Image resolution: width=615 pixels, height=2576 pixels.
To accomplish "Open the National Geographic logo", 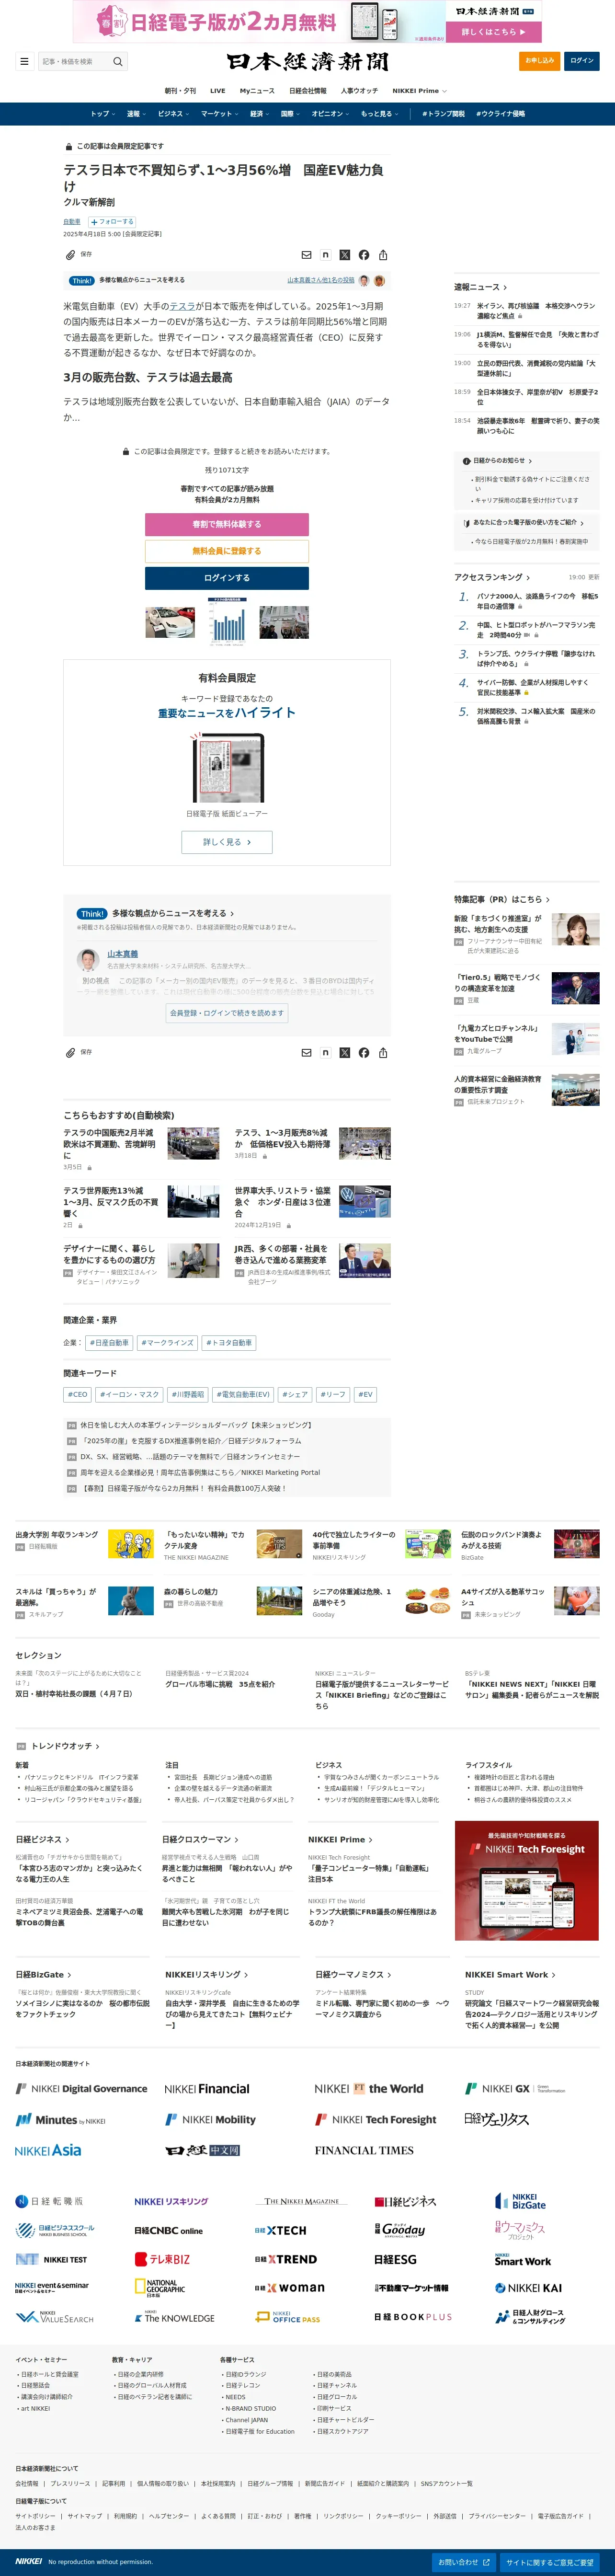I will 160,2288.
